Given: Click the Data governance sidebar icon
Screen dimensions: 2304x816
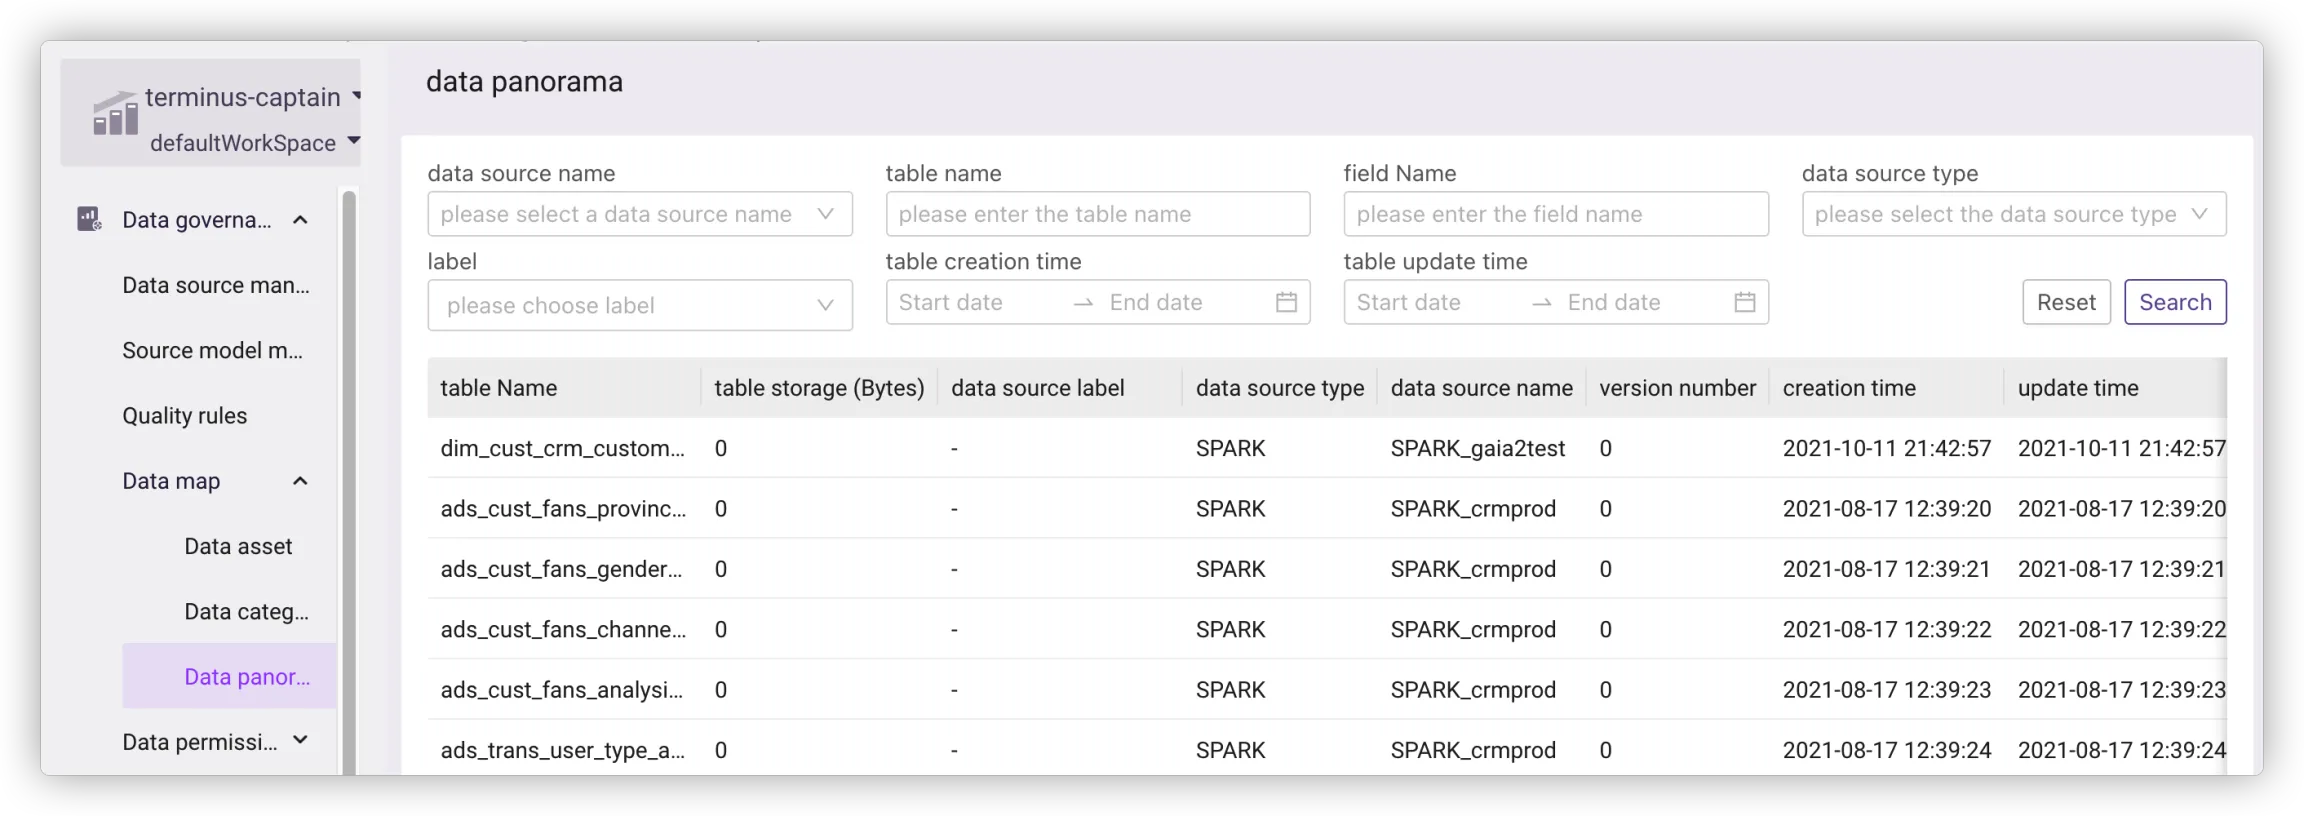Looking at the screenshot, I should point(89,219).
